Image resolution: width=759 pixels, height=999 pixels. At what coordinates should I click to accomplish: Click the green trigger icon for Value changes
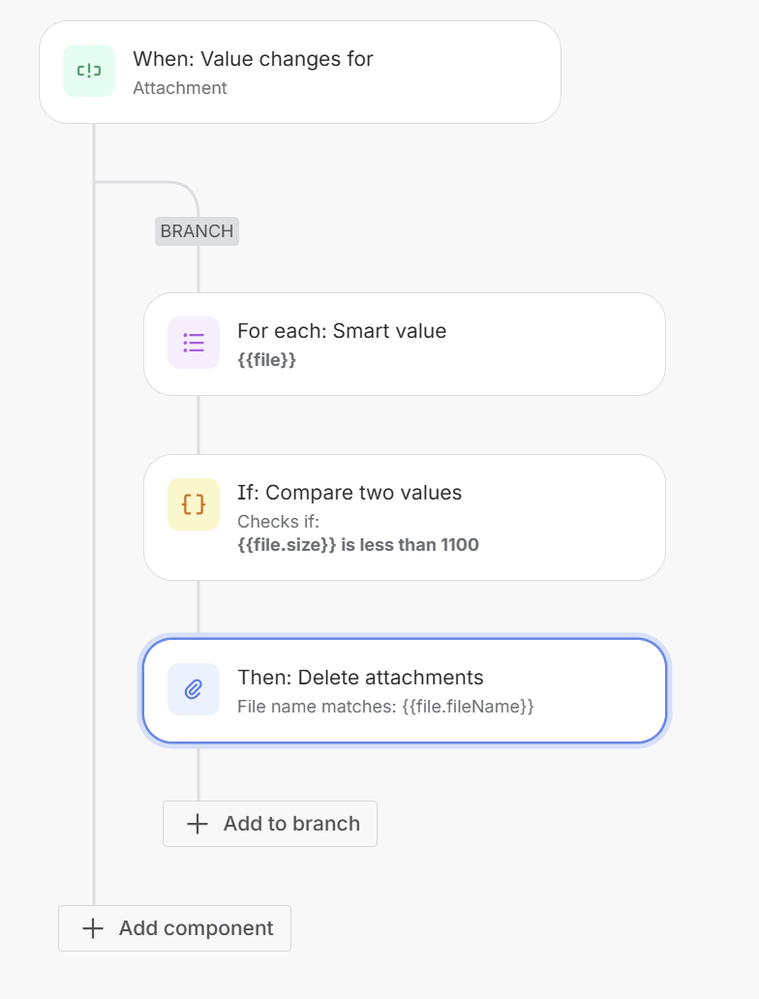(89, 71)
